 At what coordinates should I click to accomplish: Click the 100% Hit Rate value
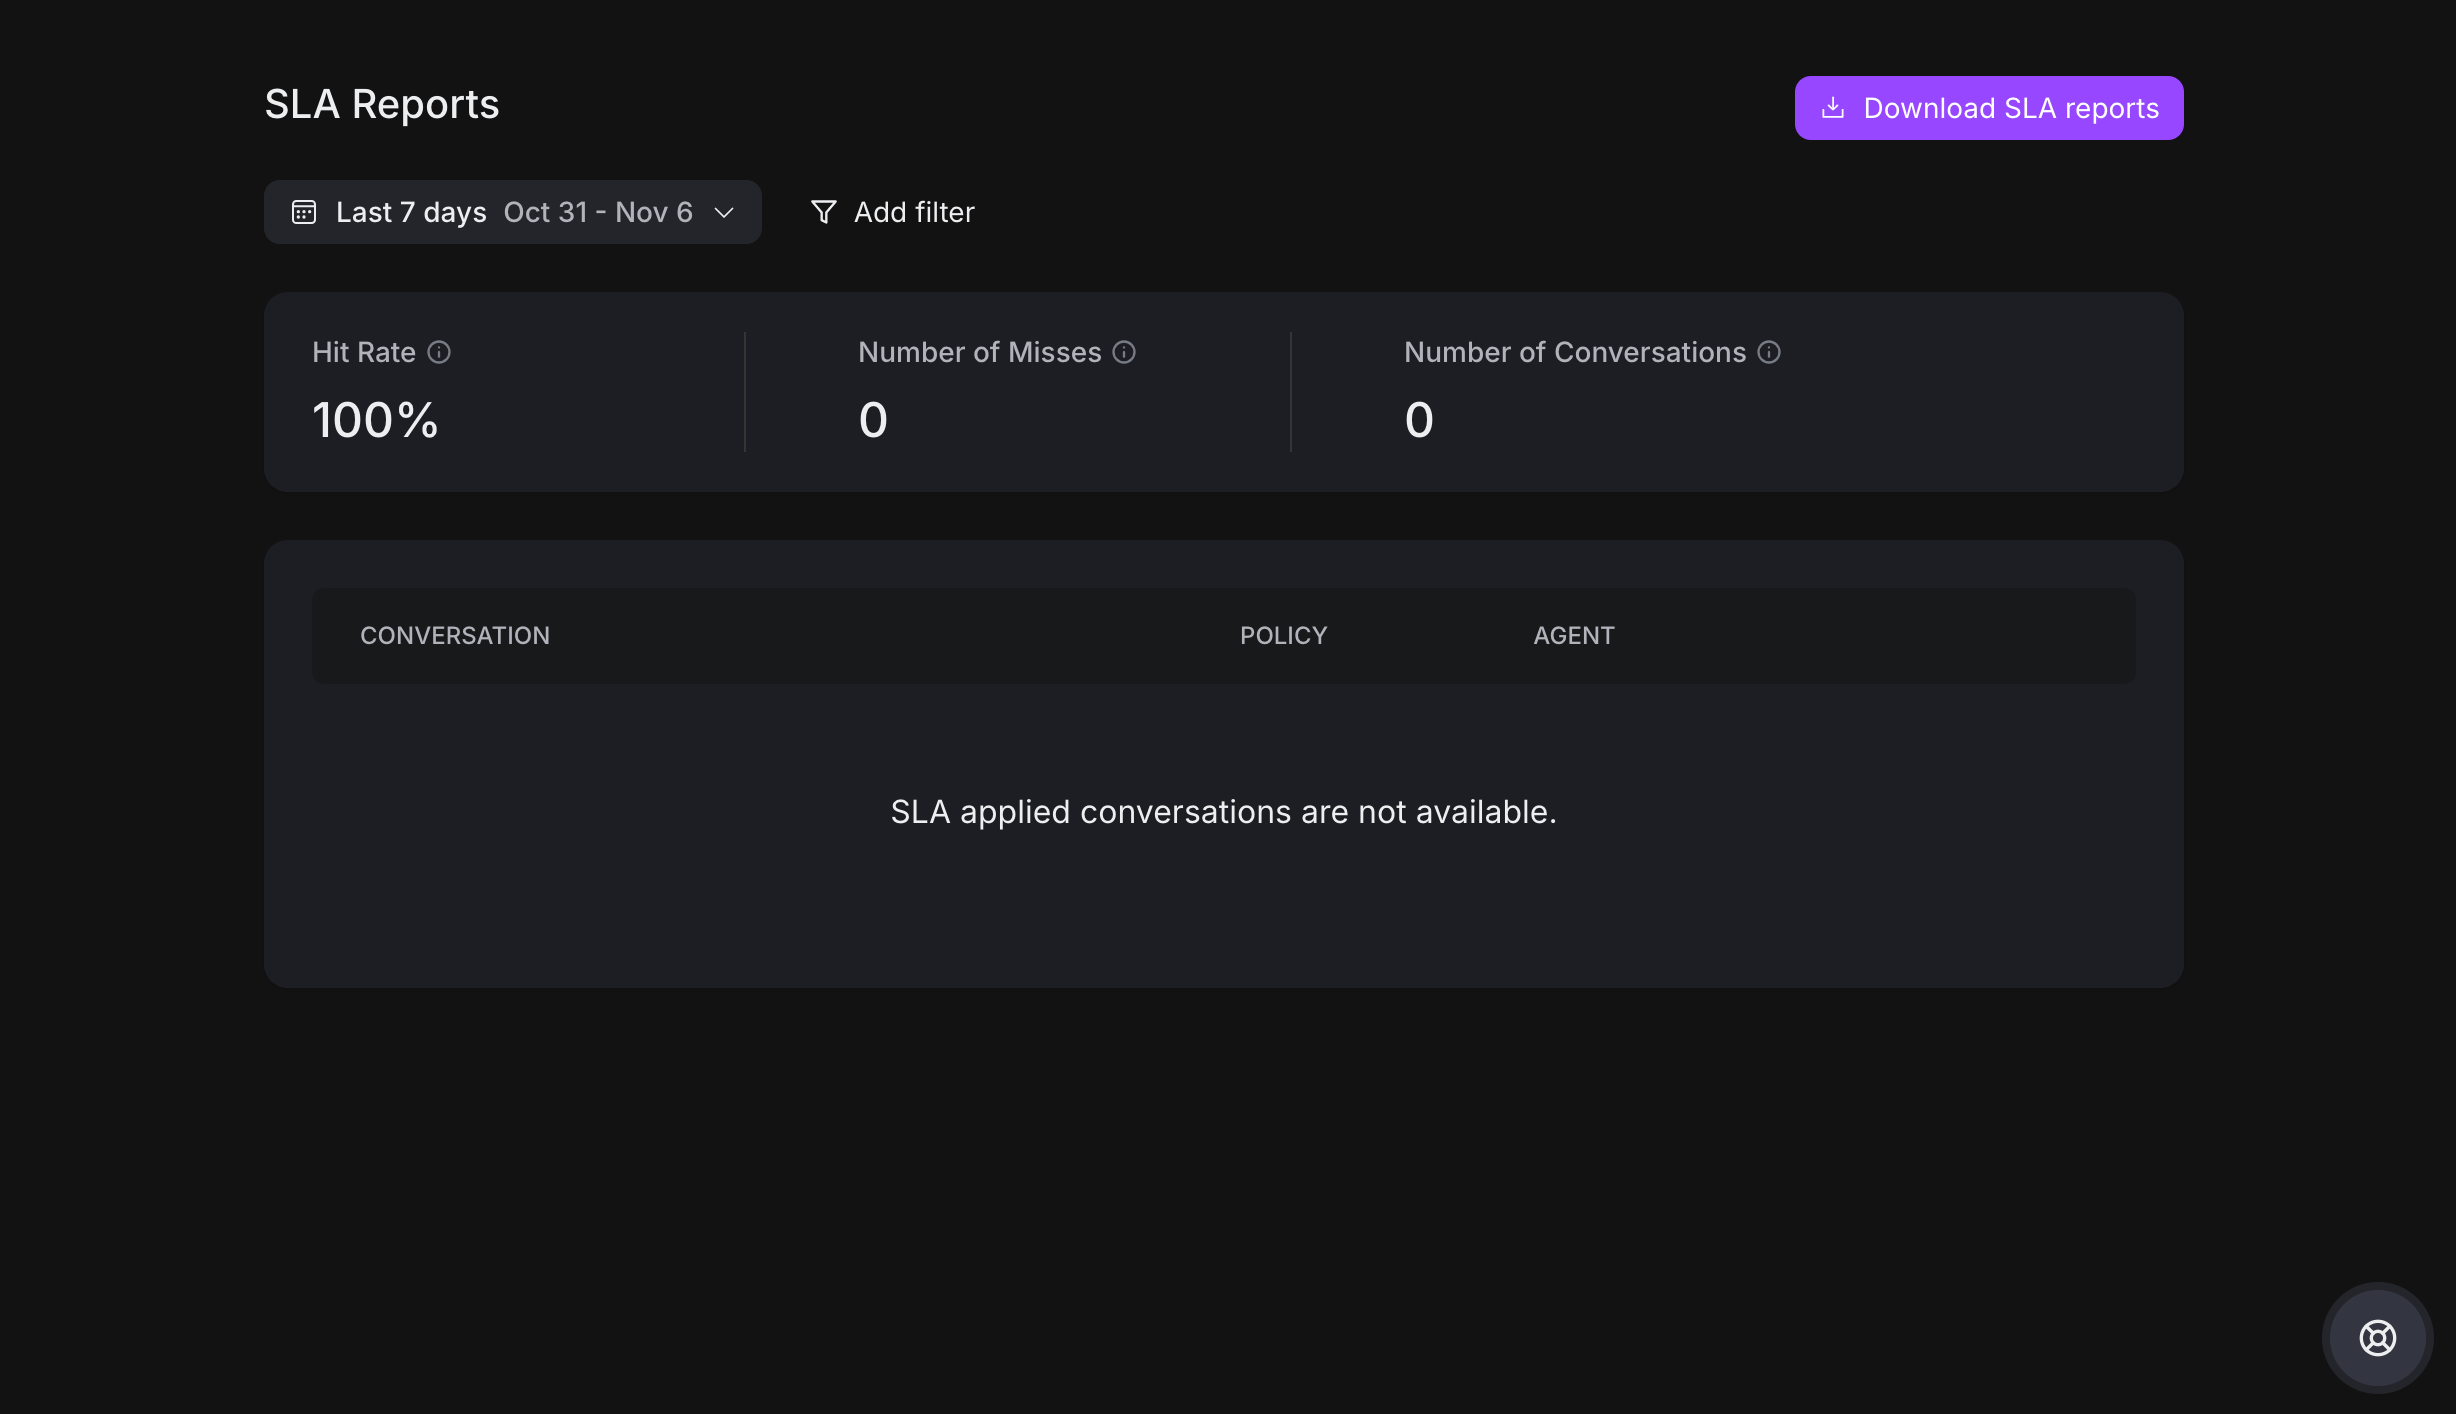[x=375, y=420]
